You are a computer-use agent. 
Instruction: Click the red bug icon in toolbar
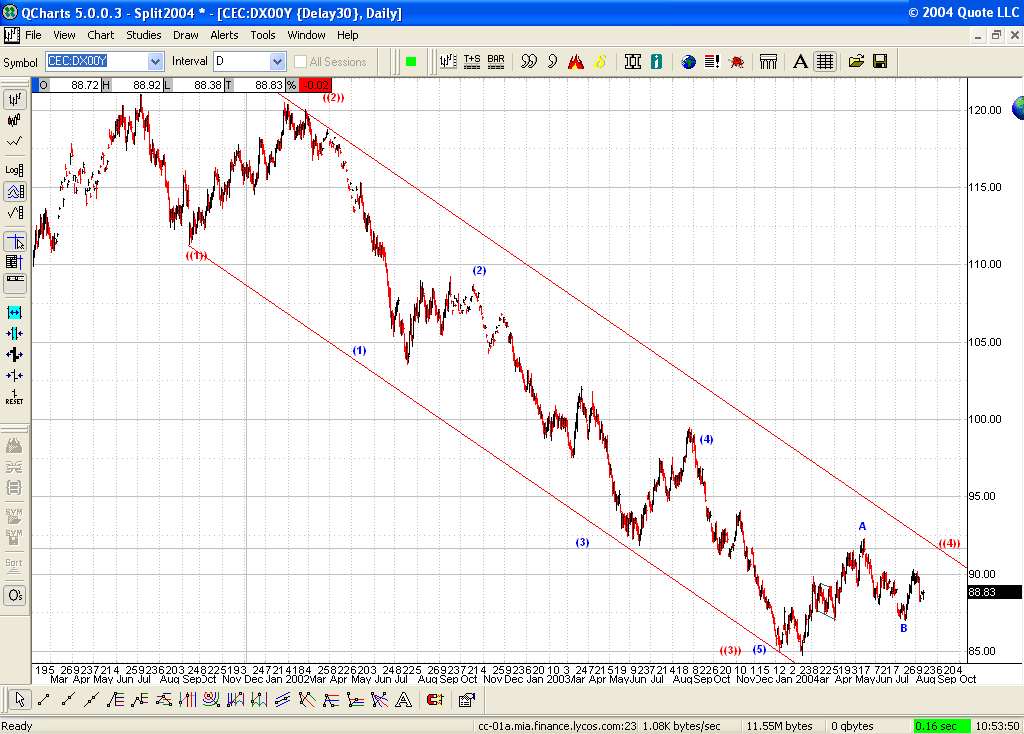tap(737, 61)
